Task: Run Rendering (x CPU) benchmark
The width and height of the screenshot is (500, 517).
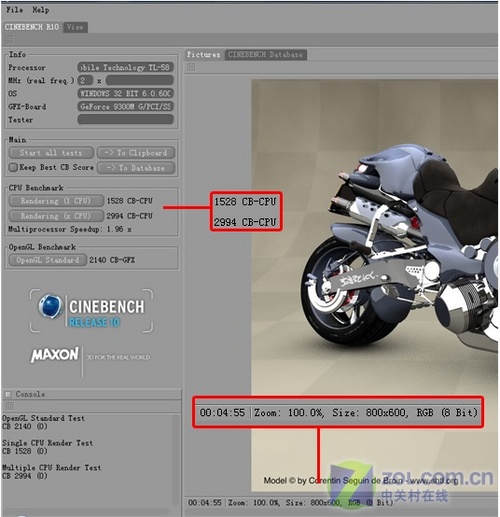Action: click(56, 216)
